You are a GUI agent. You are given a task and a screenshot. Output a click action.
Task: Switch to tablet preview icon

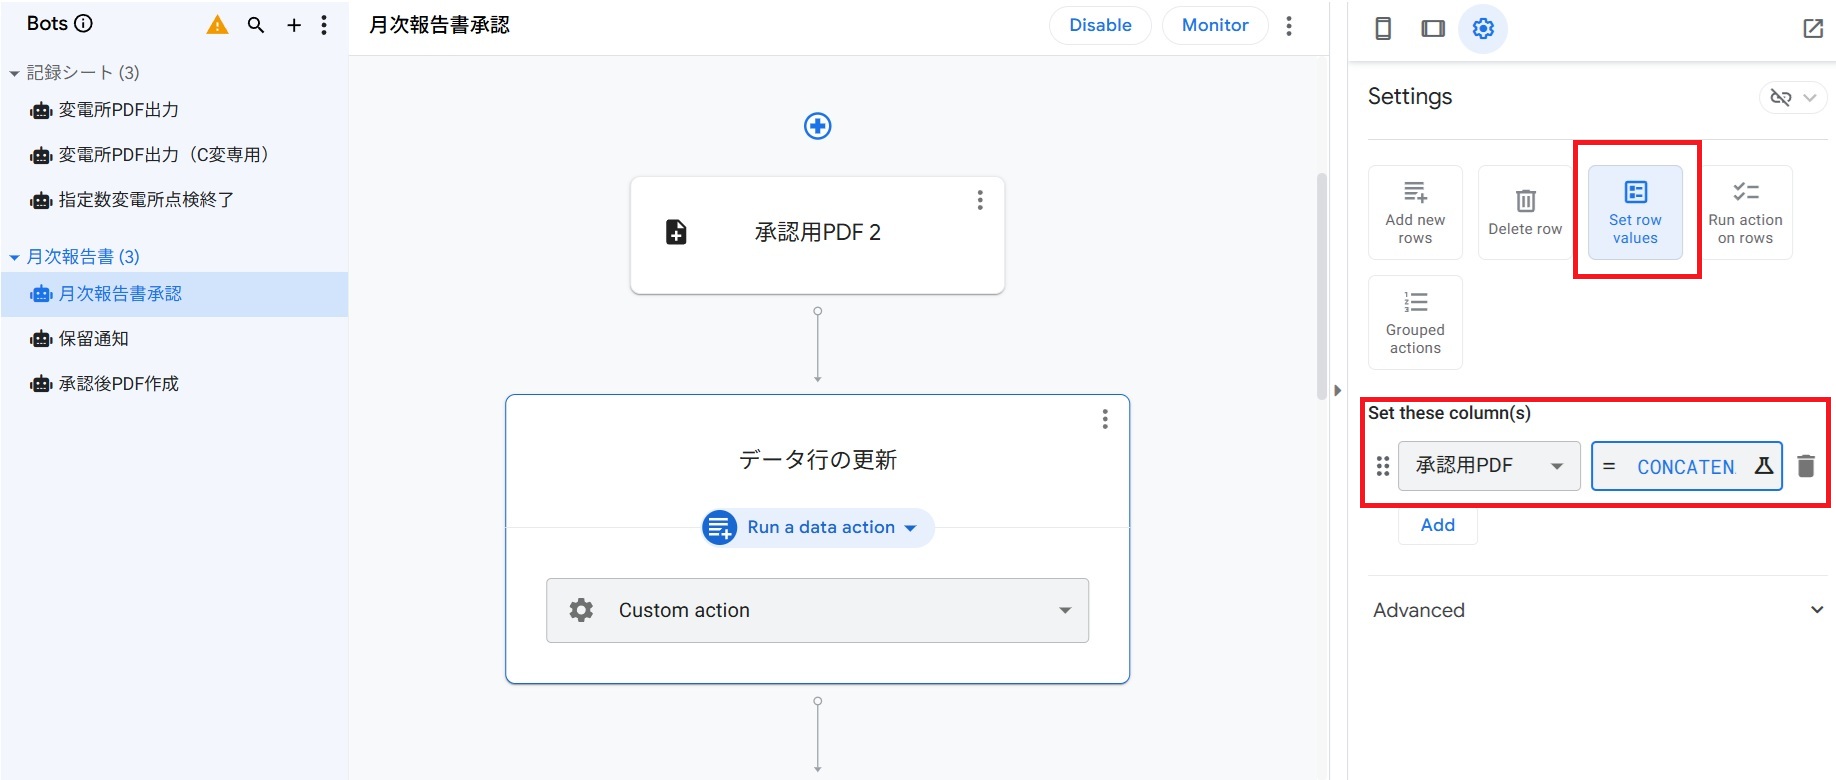coord(1433,28)
